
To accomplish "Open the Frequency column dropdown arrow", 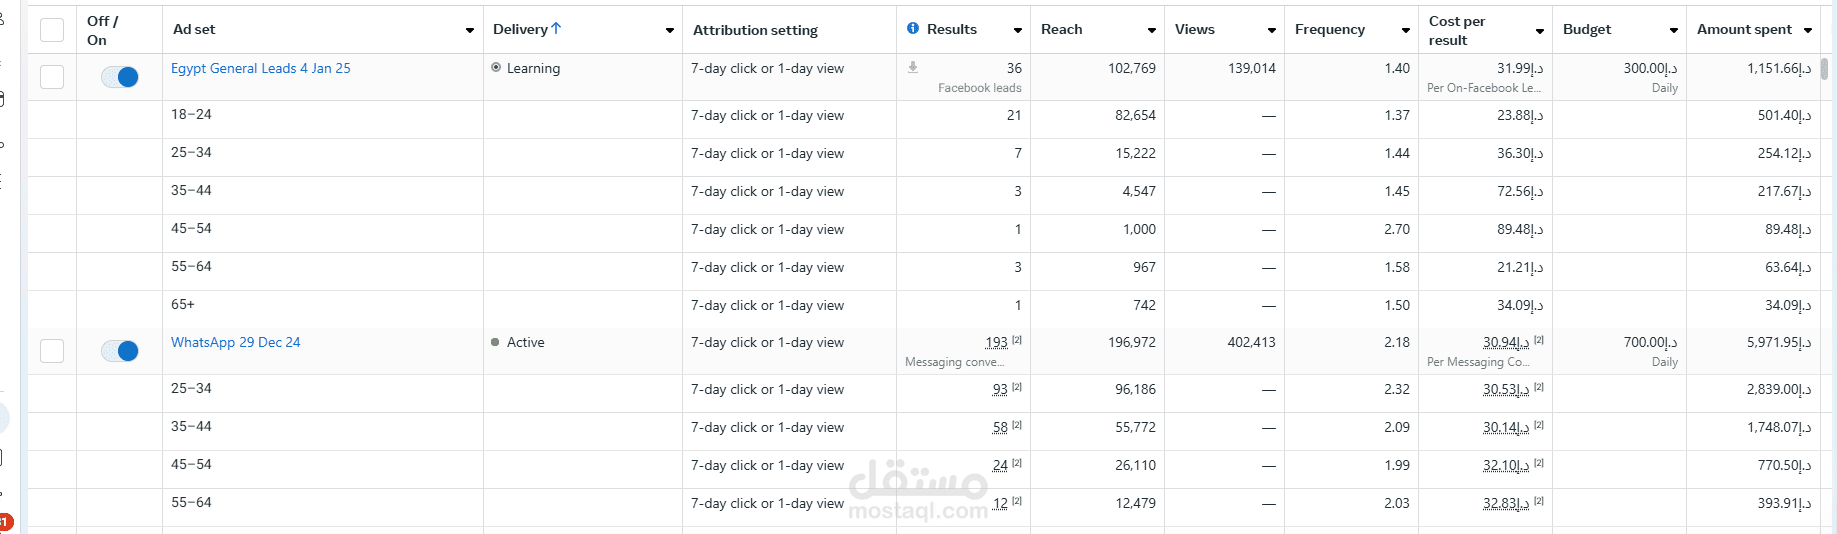I will coord(1406,31).
